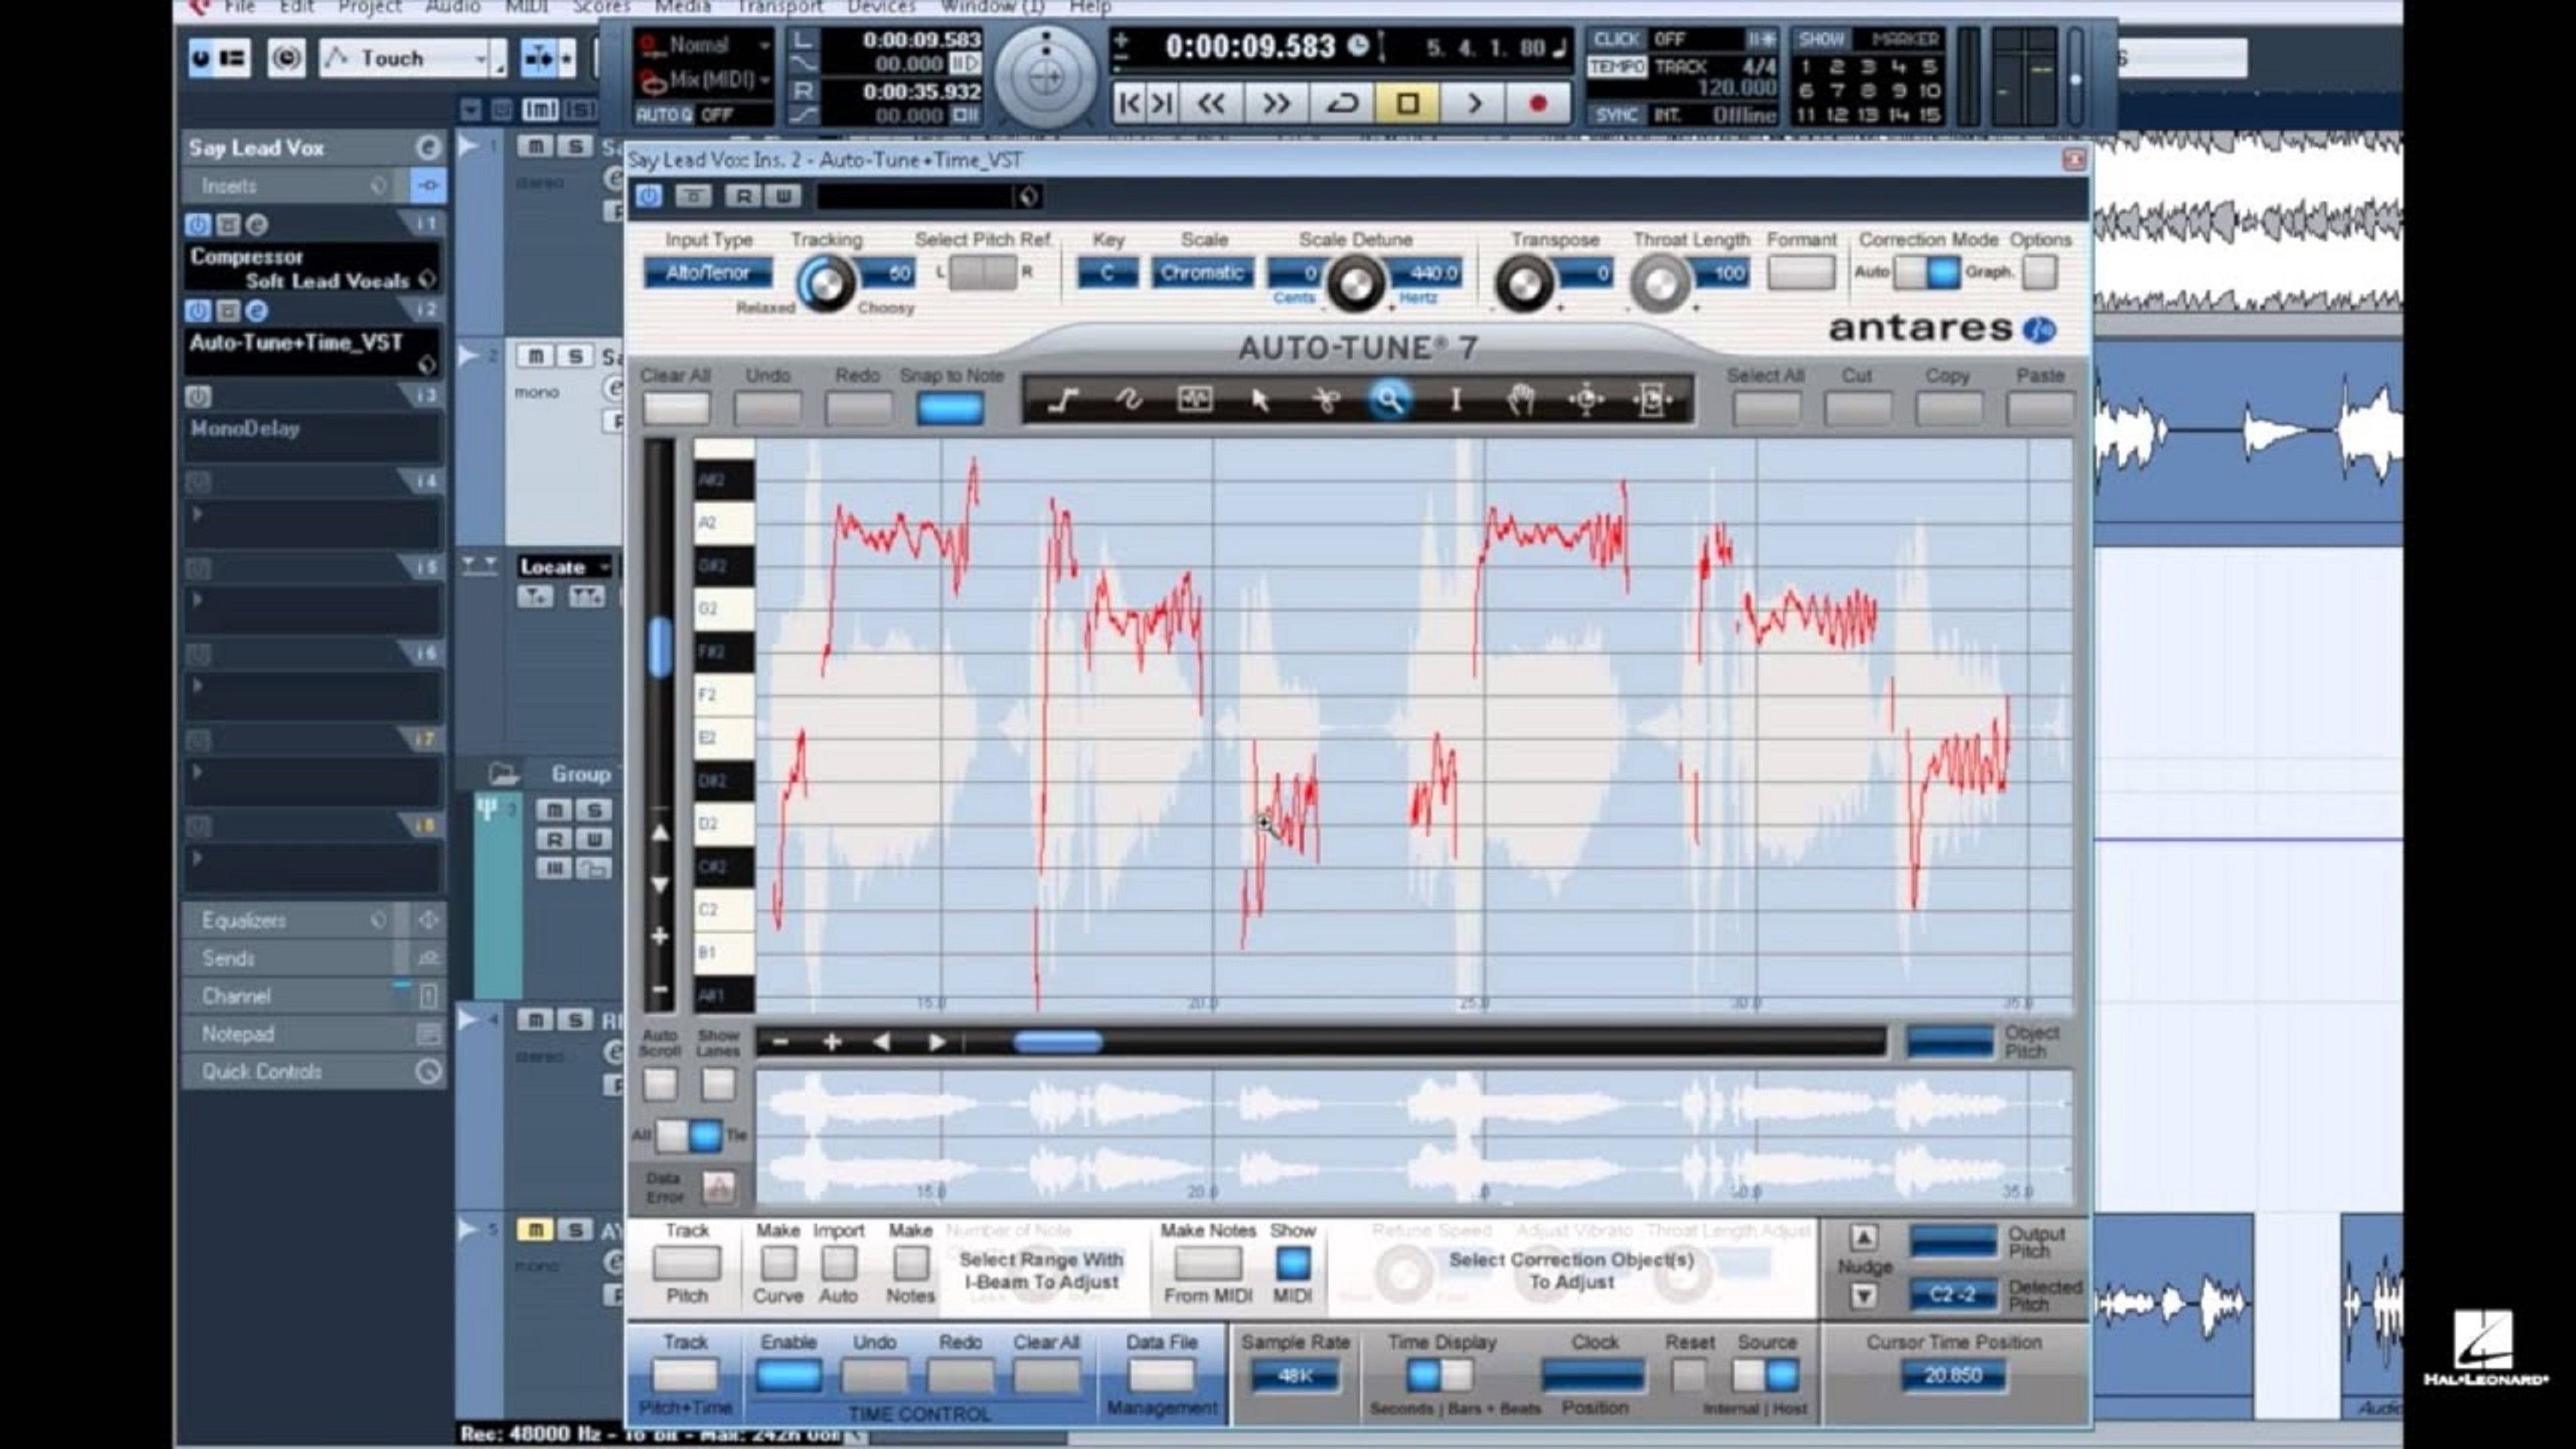Click the Rewind transport button
The height and width of the screenshot is (1449, 2576).
(x=1211, y=103)
